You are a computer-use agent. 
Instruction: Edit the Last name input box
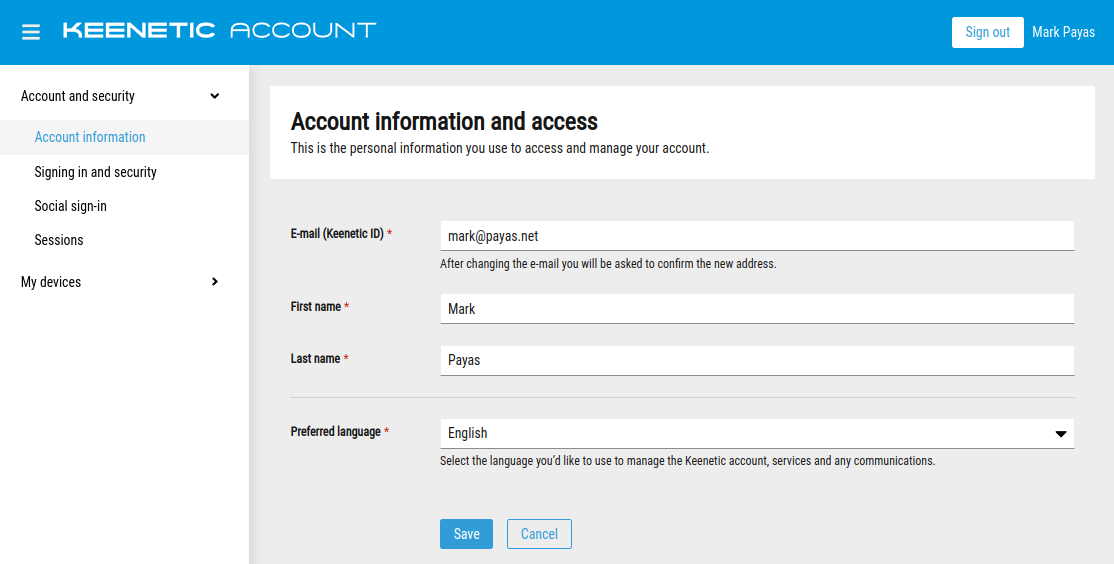point(756,360)
